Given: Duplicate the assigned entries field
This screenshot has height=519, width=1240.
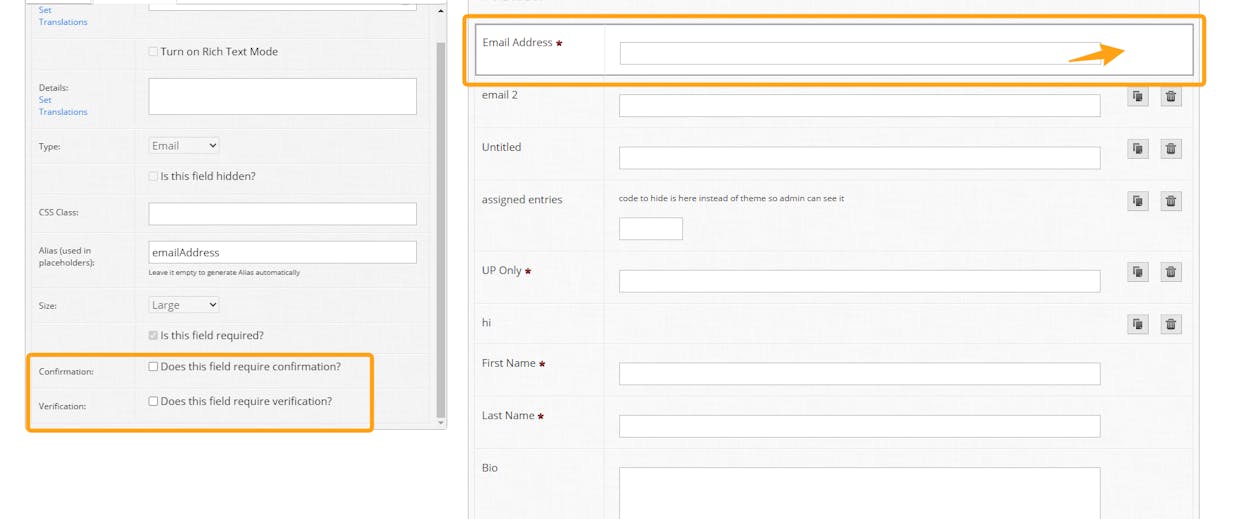Looking at the screenshot, I should (1138, 201).
